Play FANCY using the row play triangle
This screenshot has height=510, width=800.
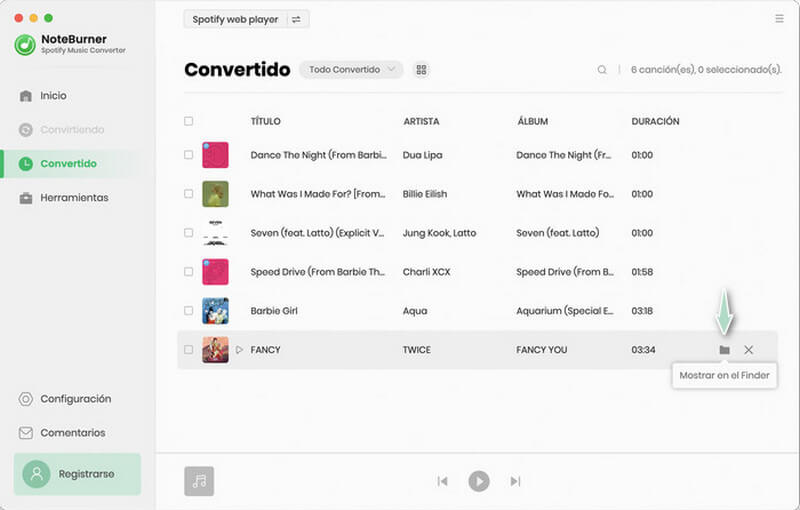(239, 350)
